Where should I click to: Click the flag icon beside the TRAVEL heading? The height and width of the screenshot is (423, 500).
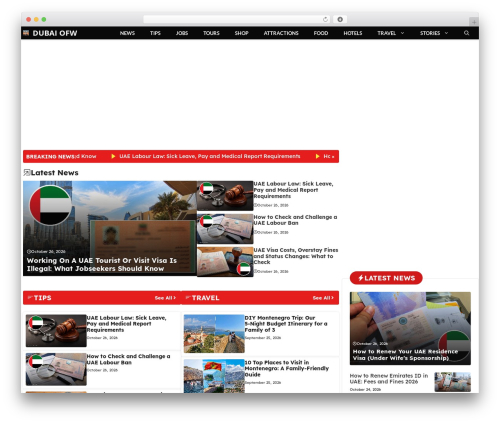coord(188,297)
